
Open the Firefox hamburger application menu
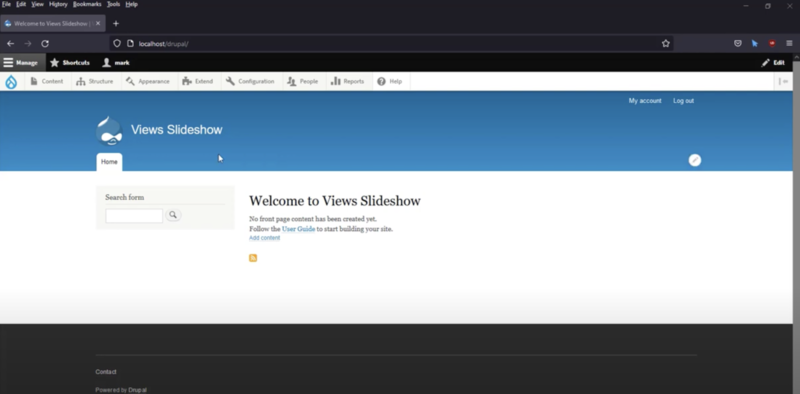[x=789, y=44]
